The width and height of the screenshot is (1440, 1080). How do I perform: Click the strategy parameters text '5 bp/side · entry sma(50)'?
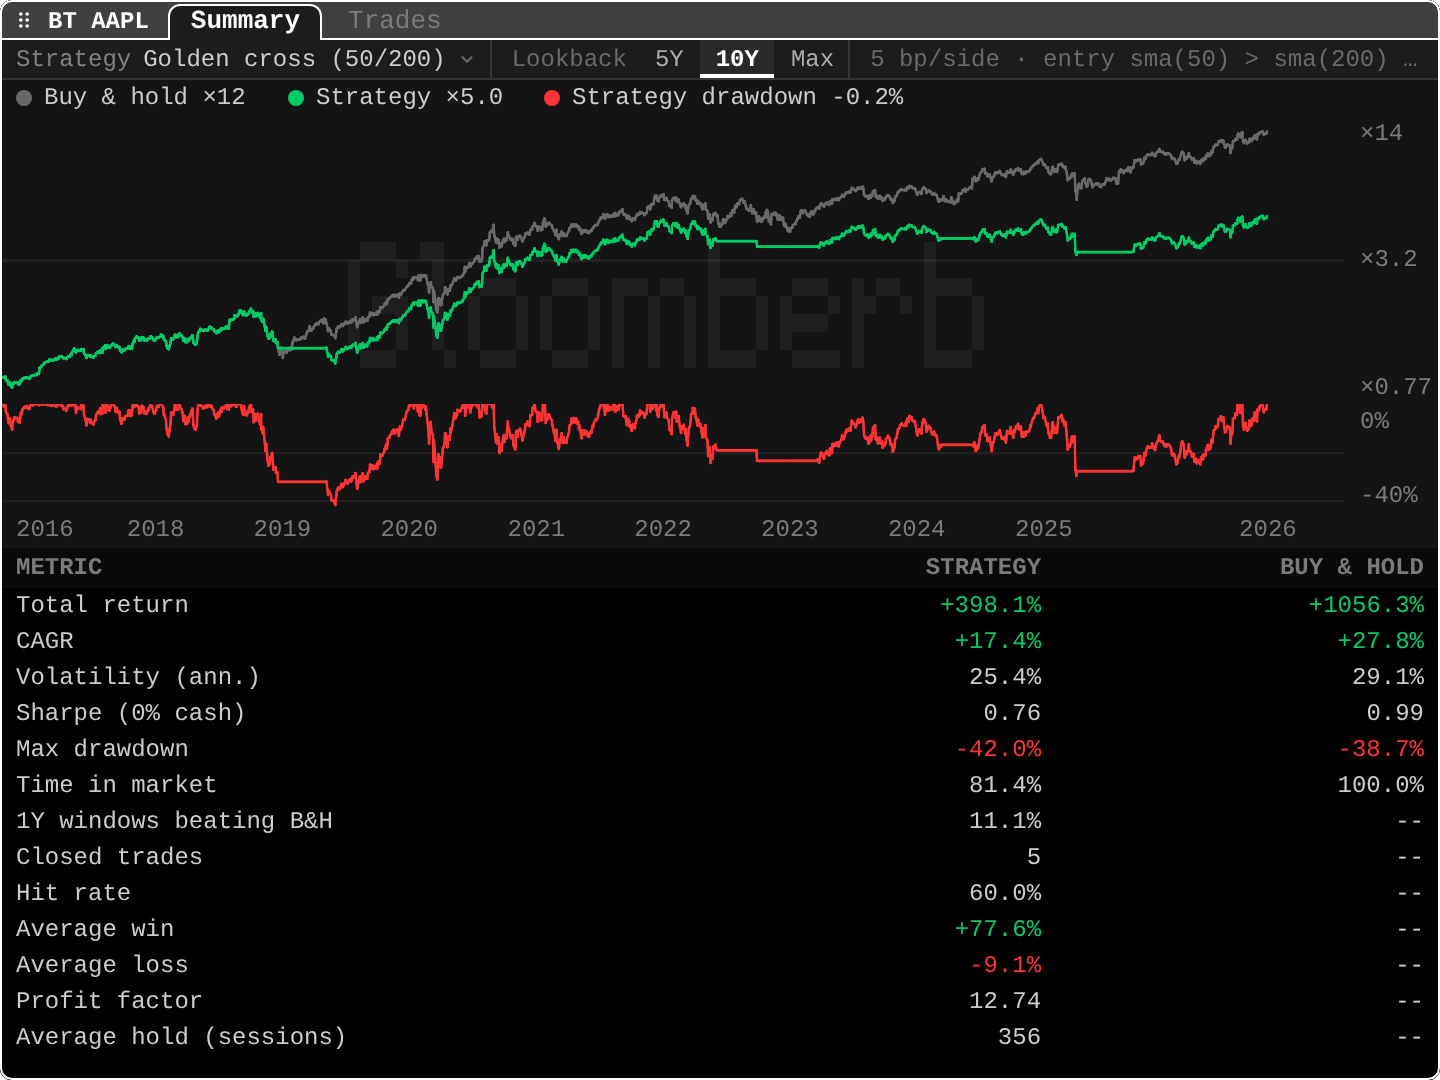(x=1049, y=59)
